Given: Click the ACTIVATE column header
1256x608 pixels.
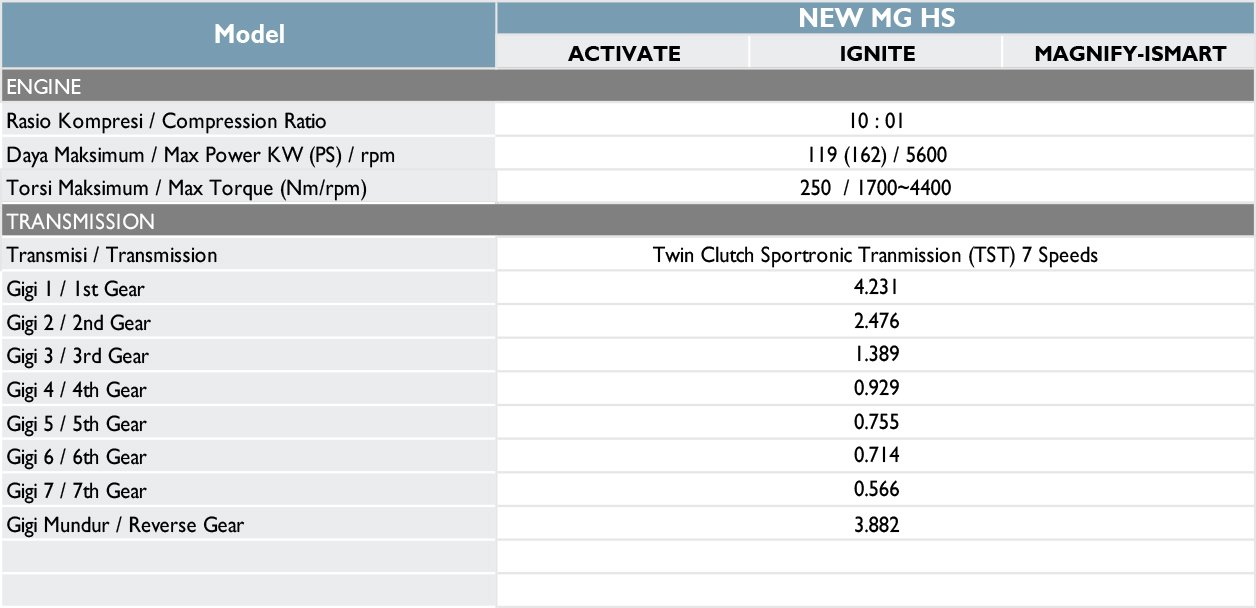Looking at the screenshot, I should (x=624, y=54).
